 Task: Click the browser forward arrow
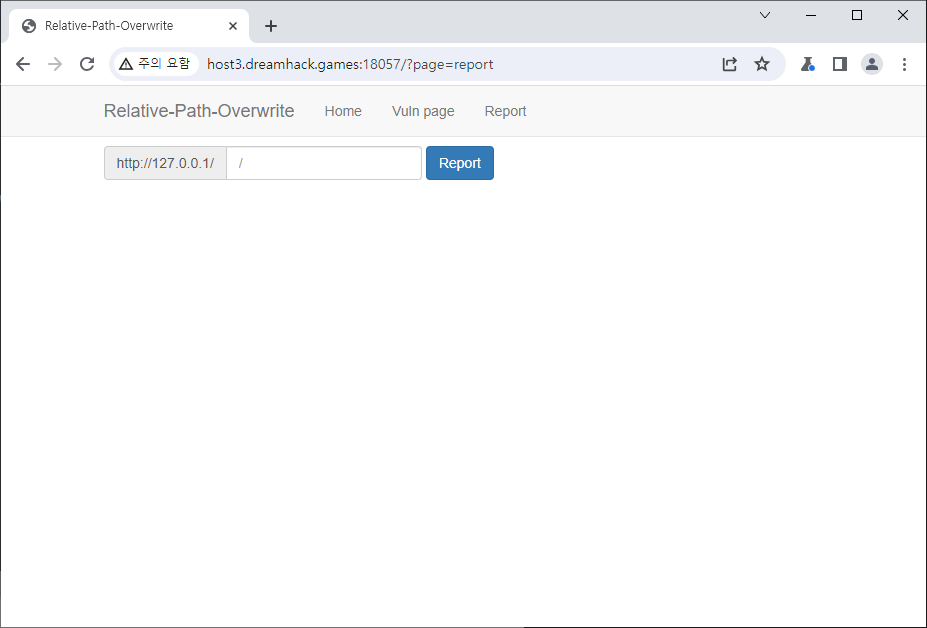[55, 64]
